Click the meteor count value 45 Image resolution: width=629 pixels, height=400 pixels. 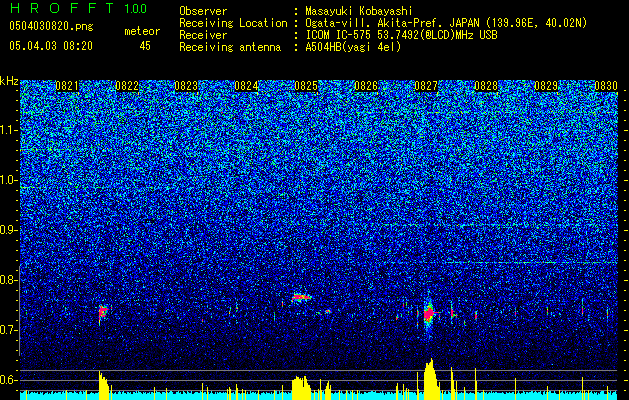(145, 46)
